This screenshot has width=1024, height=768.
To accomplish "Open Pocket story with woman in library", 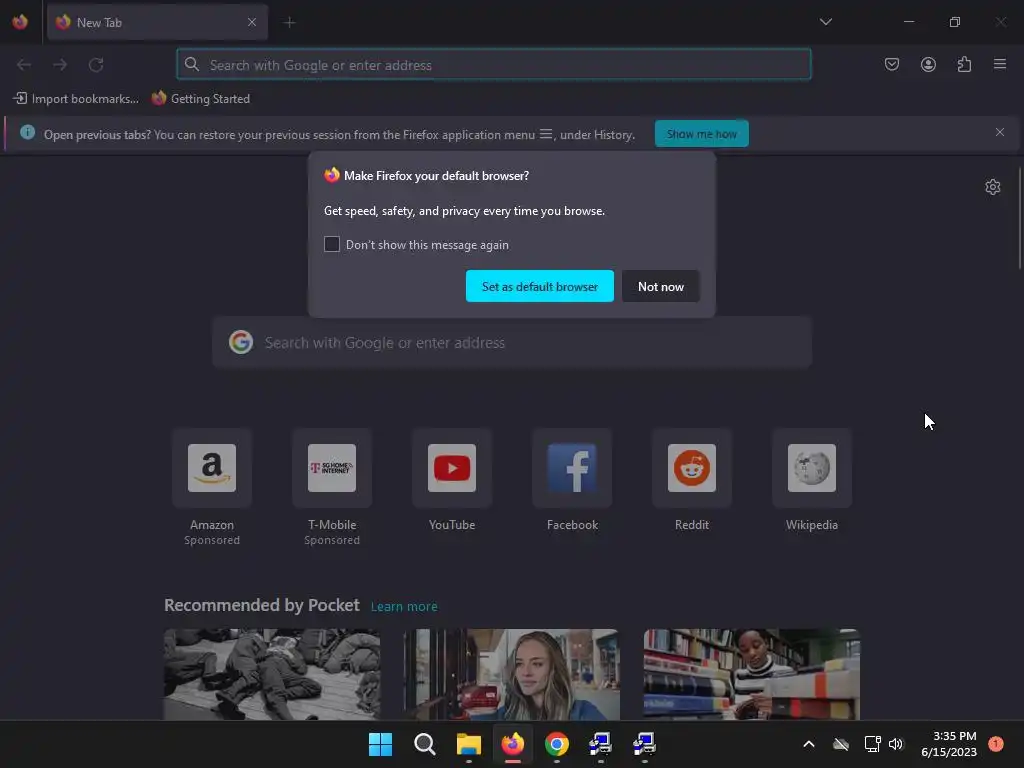I will point(752,675).
